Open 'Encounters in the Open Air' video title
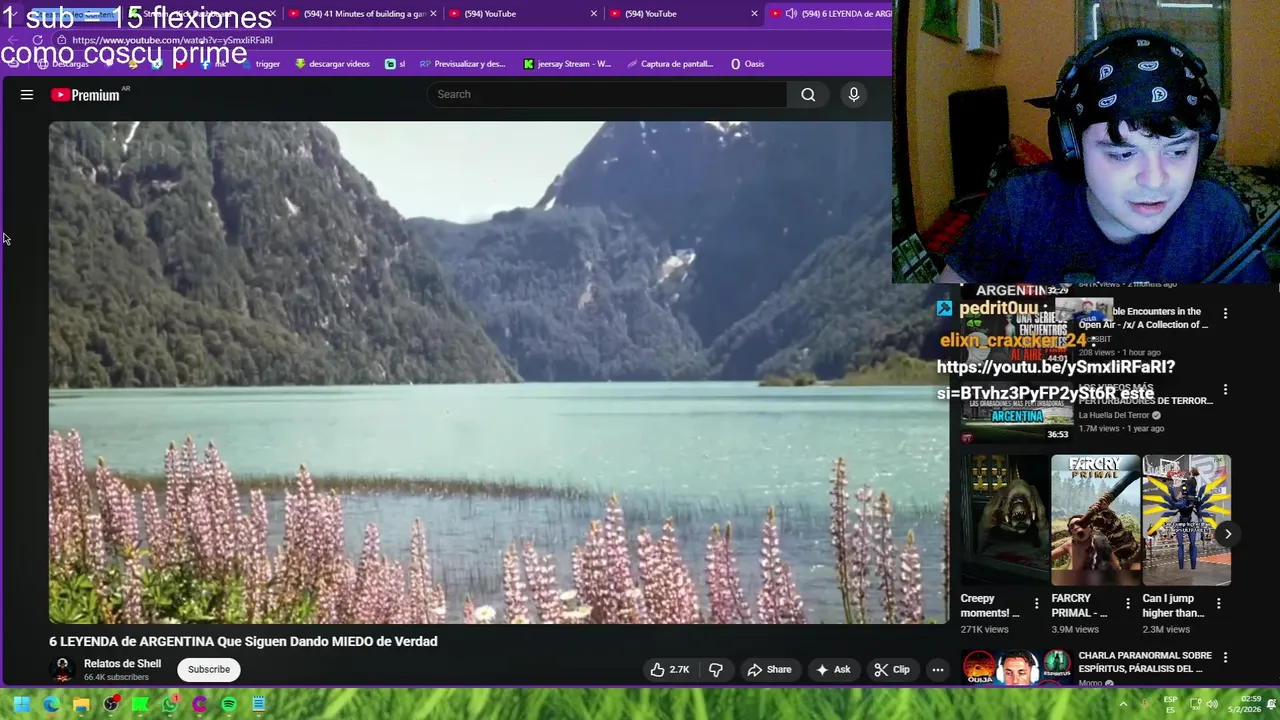Screen dimensions: 1280x720 click(x=1145, y=318)
